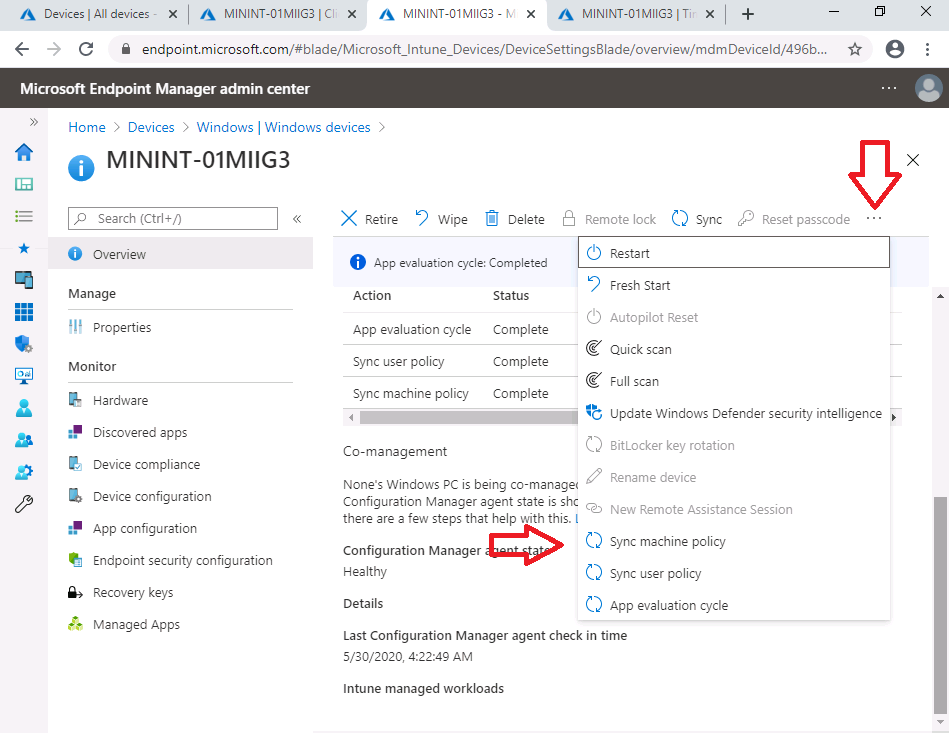
Task: Select Sync user policy menu item
Action: click(734, 574)
